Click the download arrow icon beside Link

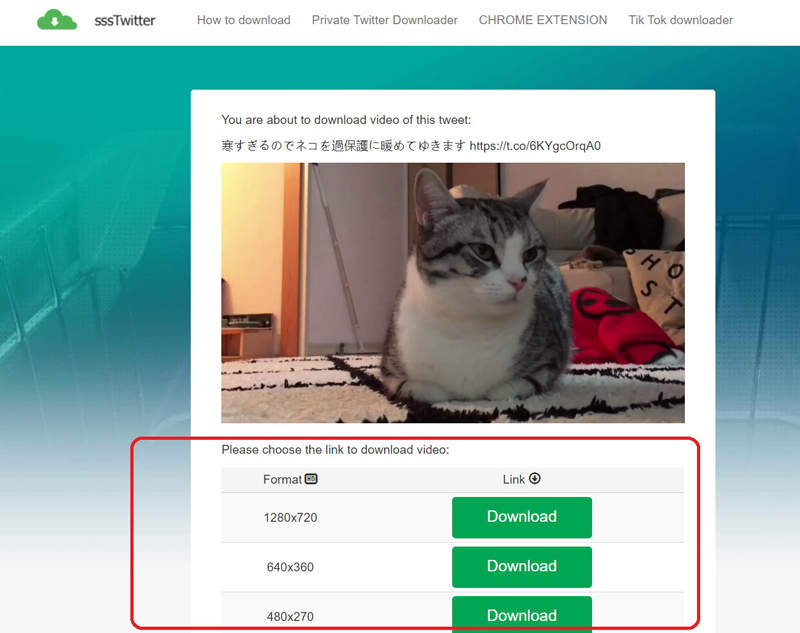pyautogui.click(x=535, y=478)
